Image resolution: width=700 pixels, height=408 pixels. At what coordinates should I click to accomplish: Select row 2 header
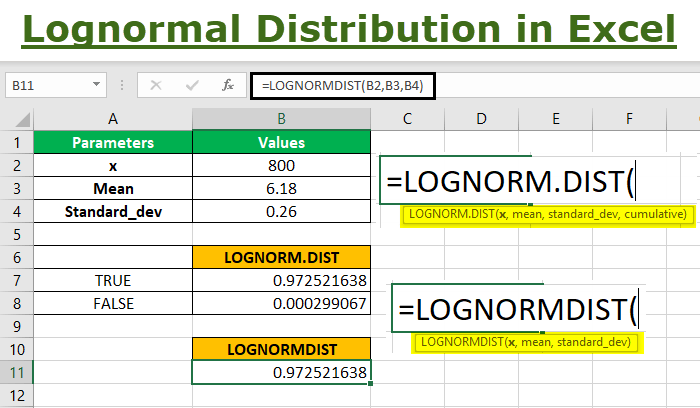pos(17,166)
